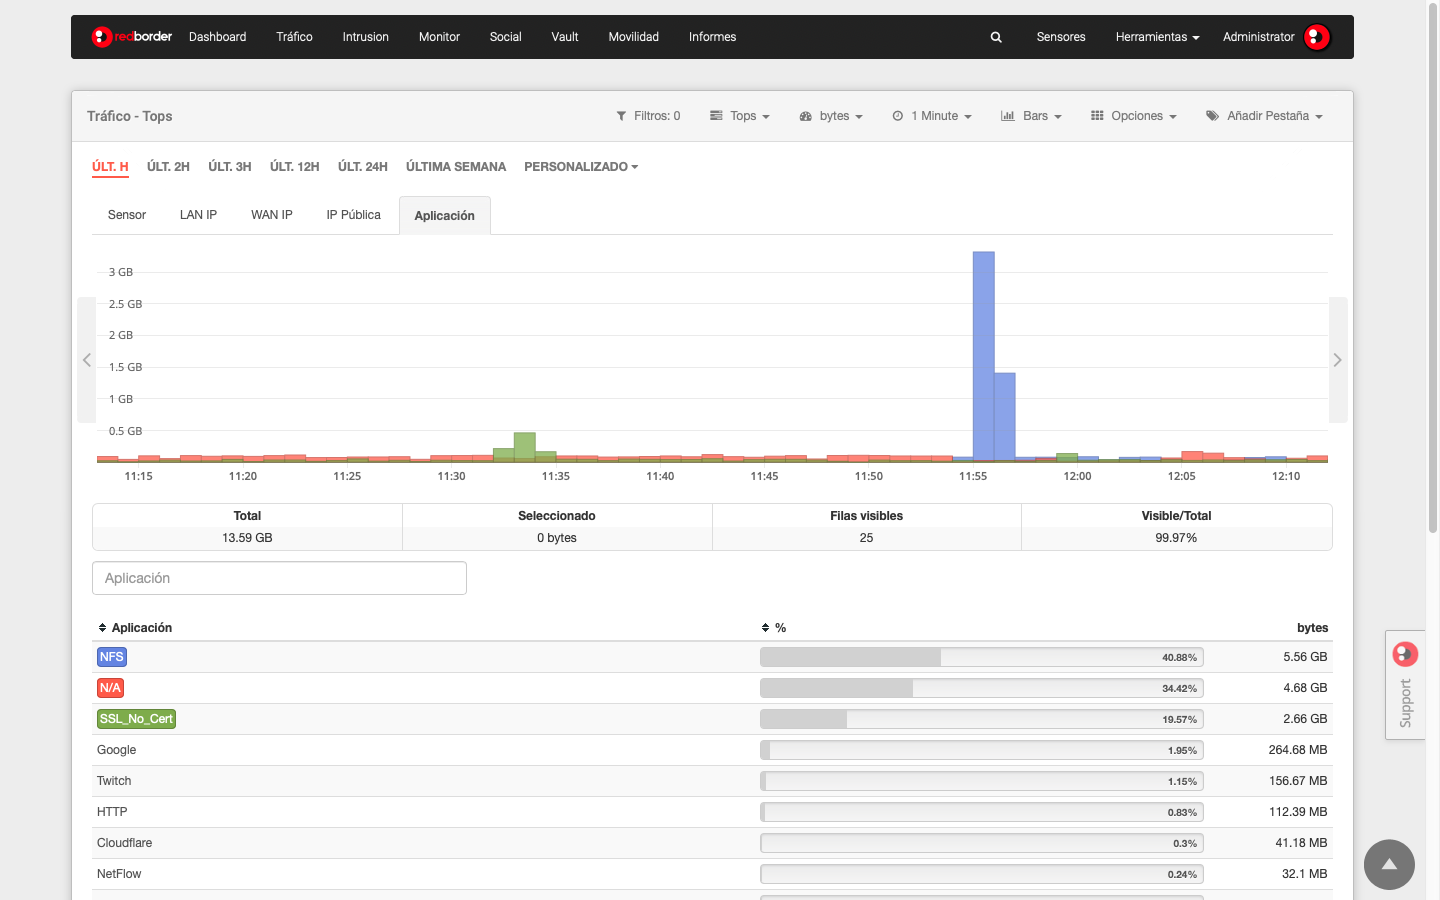This screenshot has height=900, width=1440.
Task: Click NetFlow application row
Action: click(712, 874)
